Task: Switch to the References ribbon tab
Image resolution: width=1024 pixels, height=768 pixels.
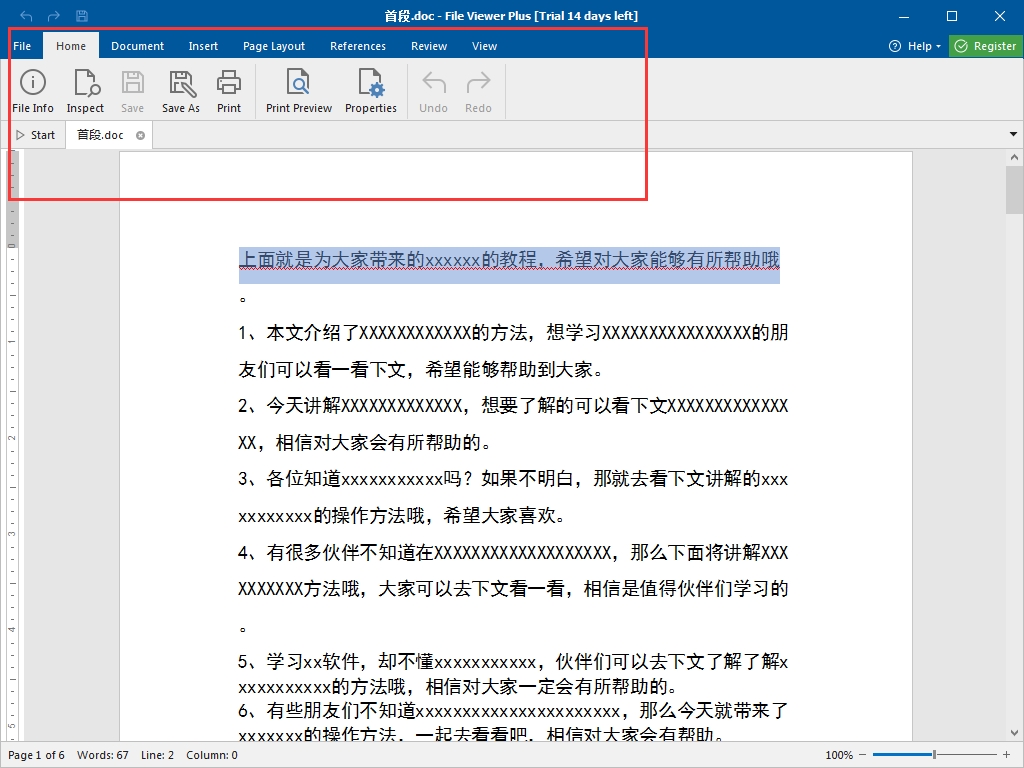Action: coord(358,46)
